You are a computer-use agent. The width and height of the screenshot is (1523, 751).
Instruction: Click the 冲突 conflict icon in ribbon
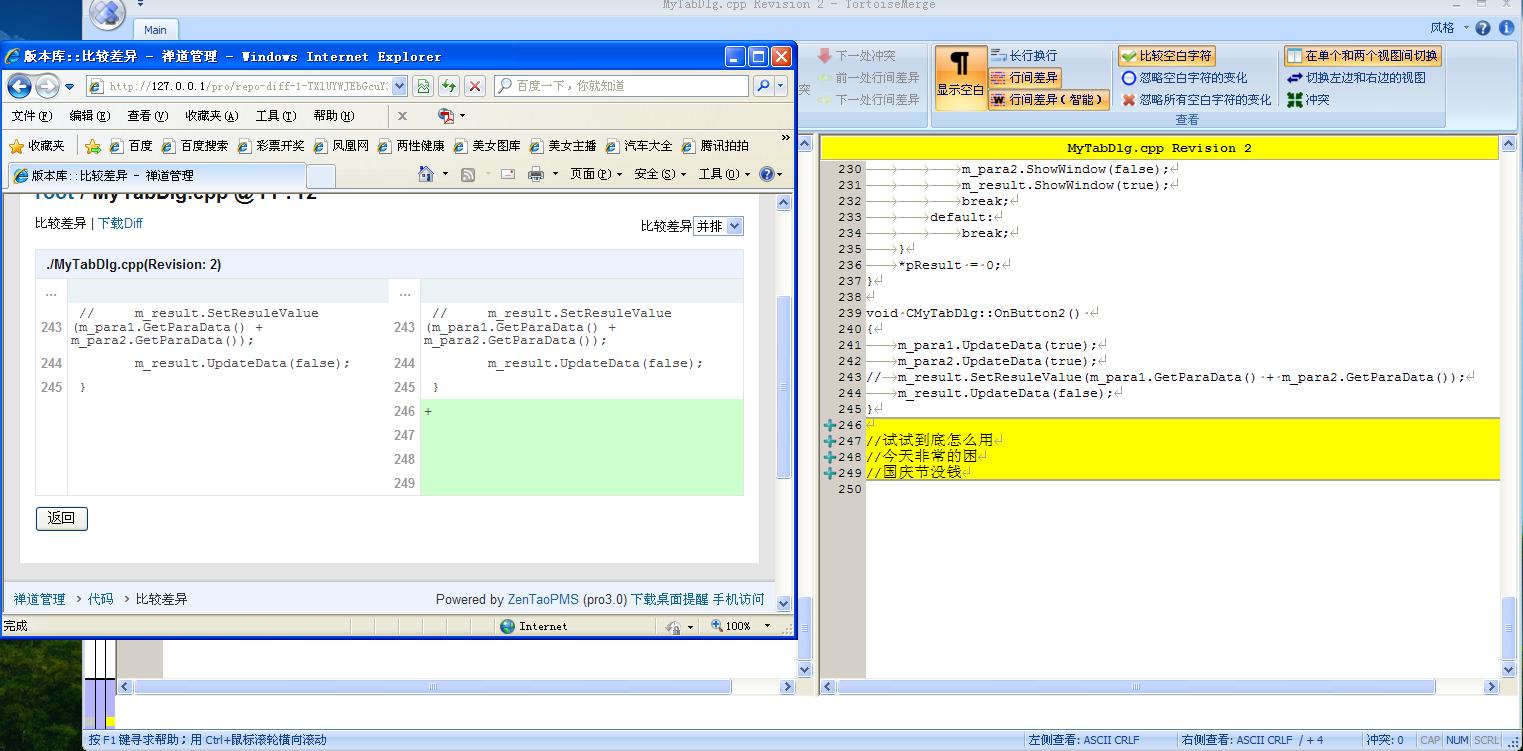click(x=1295, y=100)
